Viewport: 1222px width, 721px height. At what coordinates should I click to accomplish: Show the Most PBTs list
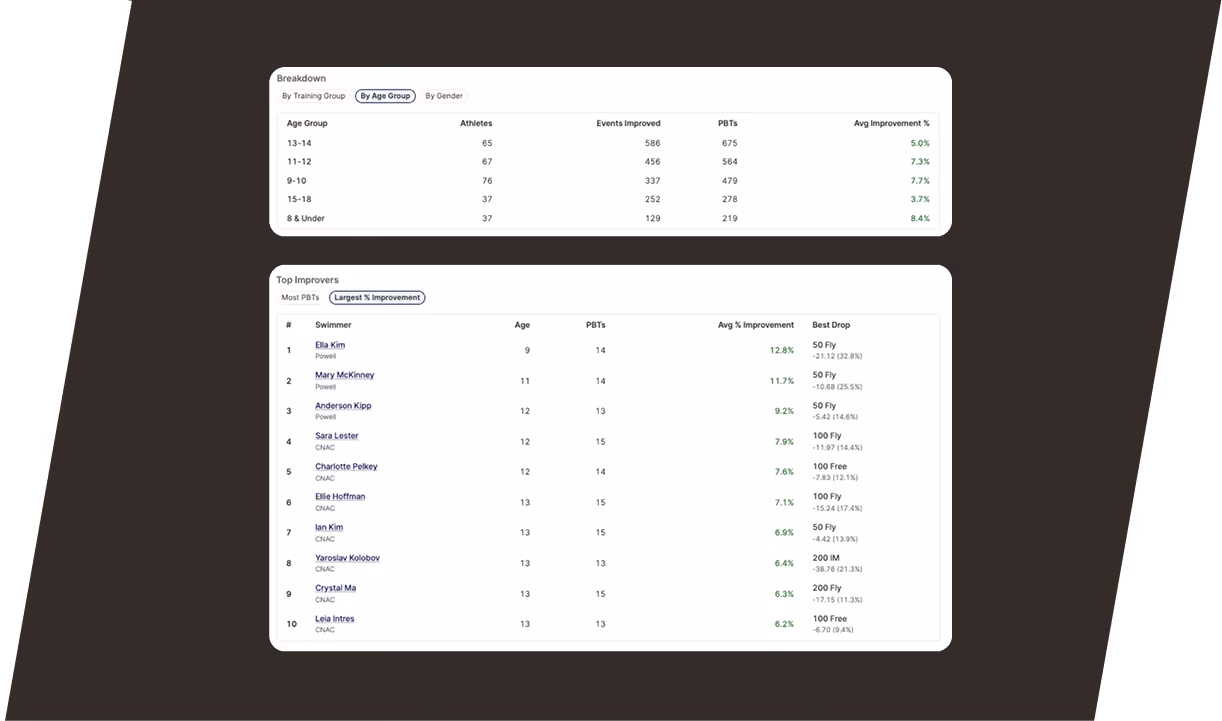pyautogui.click(x=300, y=297)
